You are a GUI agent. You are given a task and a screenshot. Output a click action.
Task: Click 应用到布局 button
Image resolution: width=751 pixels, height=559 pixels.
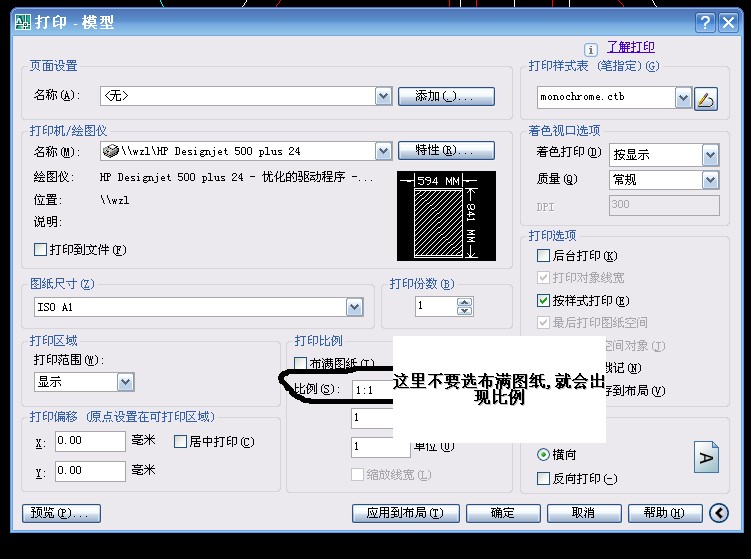tap(406, 513)
